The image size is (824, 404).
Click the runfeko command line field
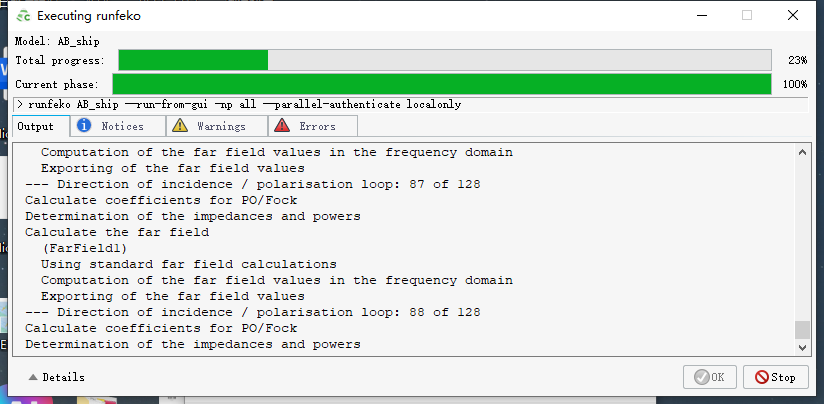coord(410,105)
